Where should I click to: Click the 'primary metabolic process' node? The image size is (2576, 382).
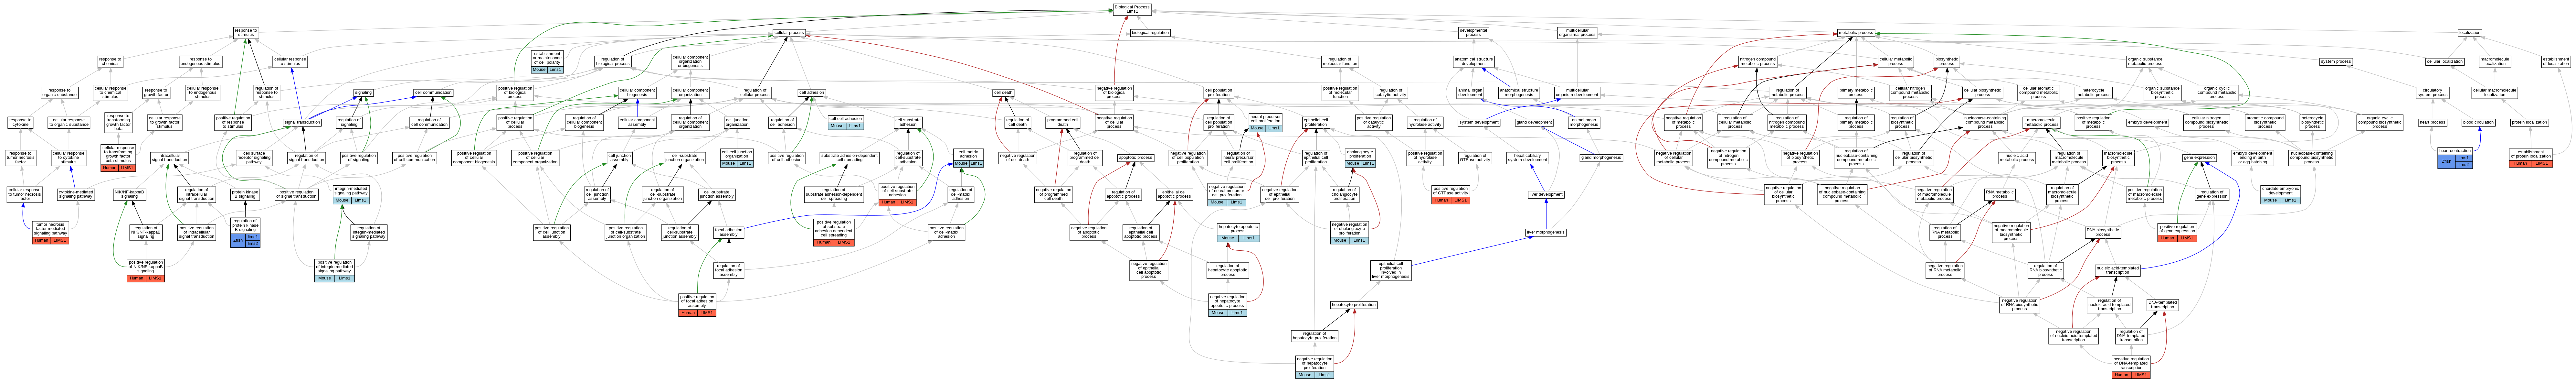(x=1856, y=93)
